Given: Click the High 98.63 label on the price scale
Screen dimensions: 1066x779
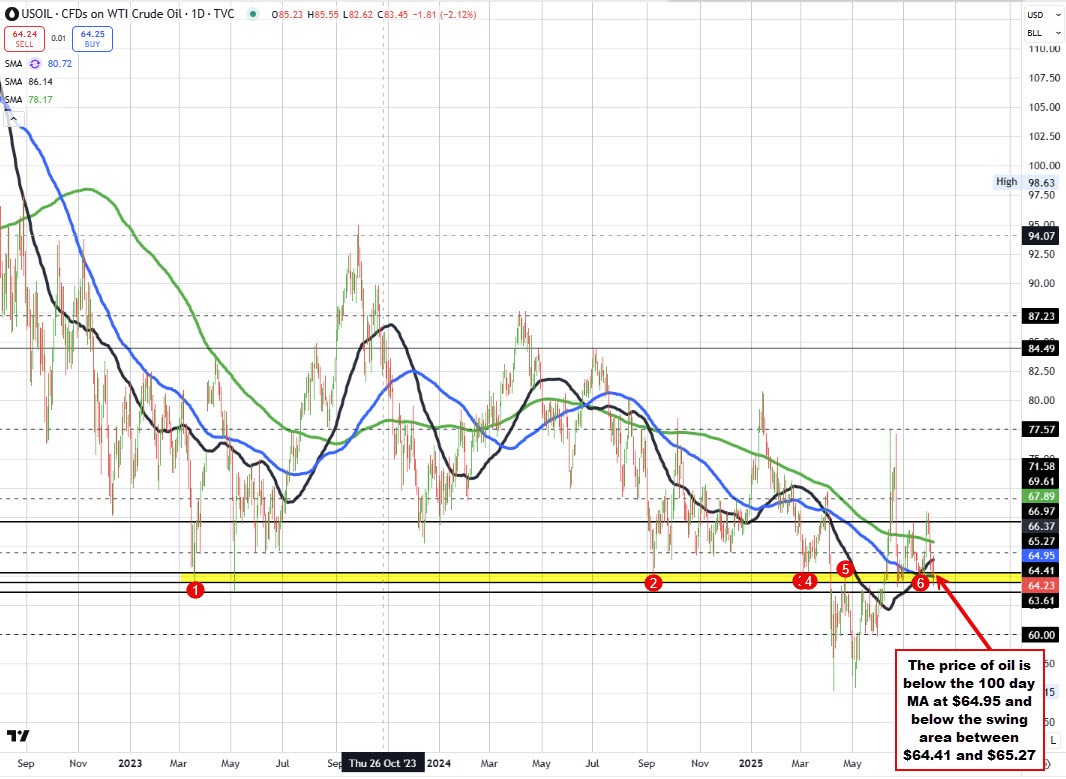Looking at the screenshot, I should tap(1020, 182).
